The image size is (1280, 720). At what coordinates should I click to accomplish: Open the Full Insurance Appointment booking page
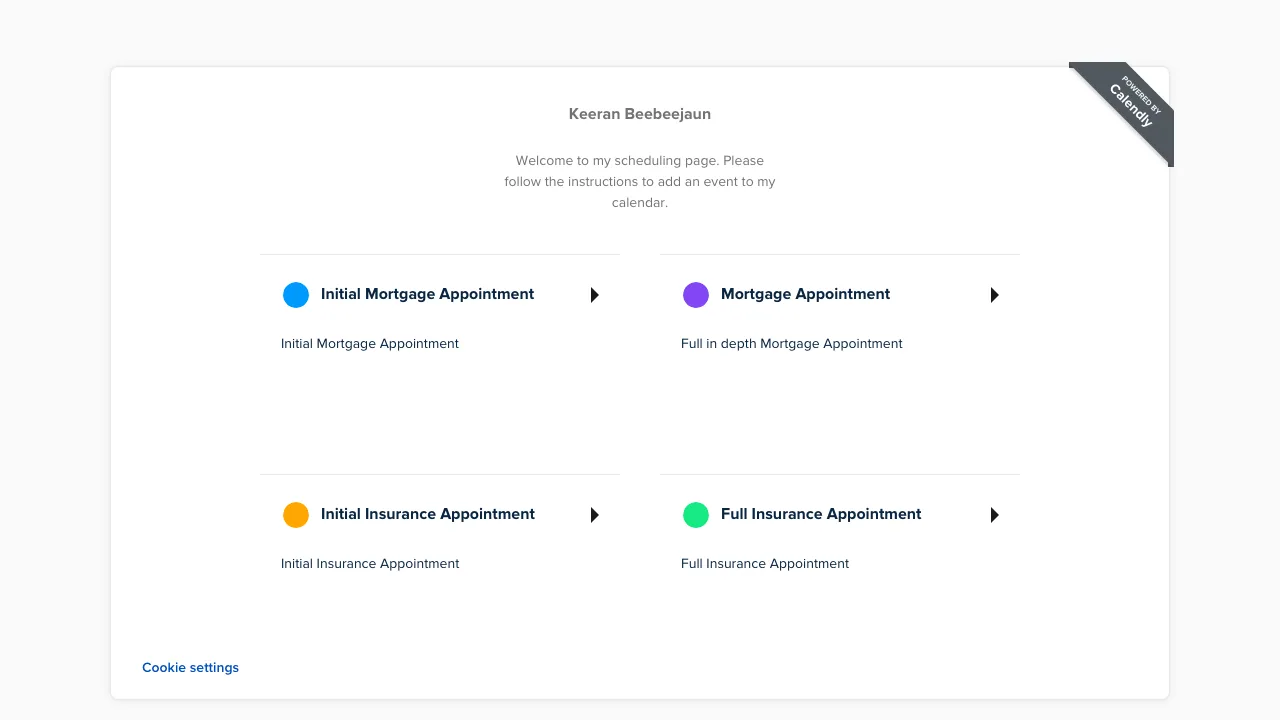point(820,514)
